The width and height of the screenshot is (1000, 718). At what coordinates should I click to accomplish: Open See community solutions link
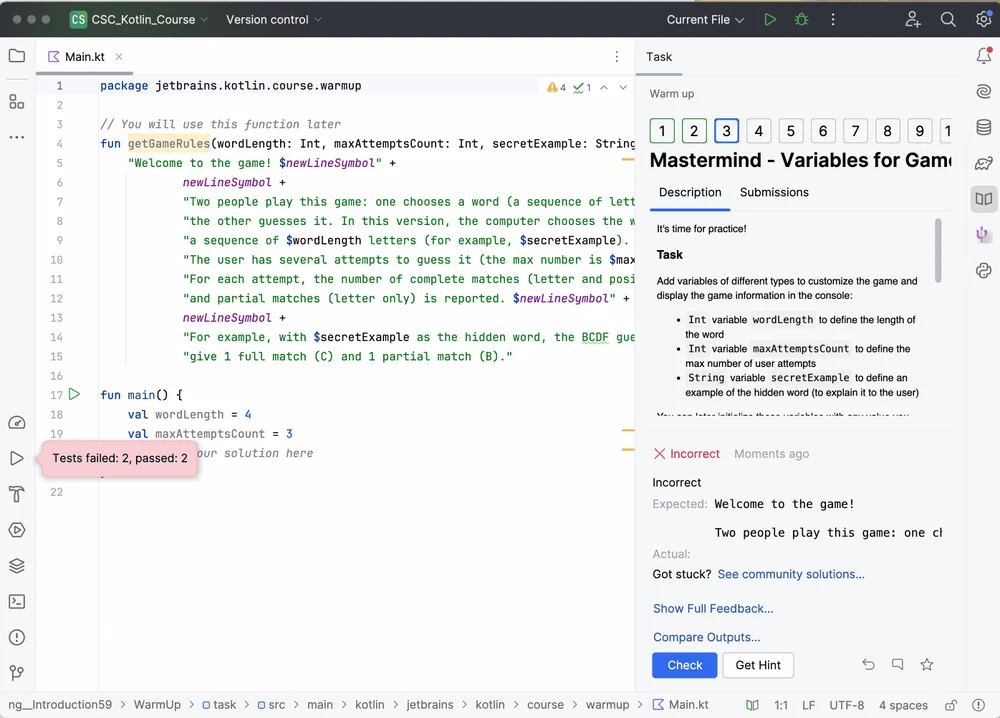[x=791, y=575]
